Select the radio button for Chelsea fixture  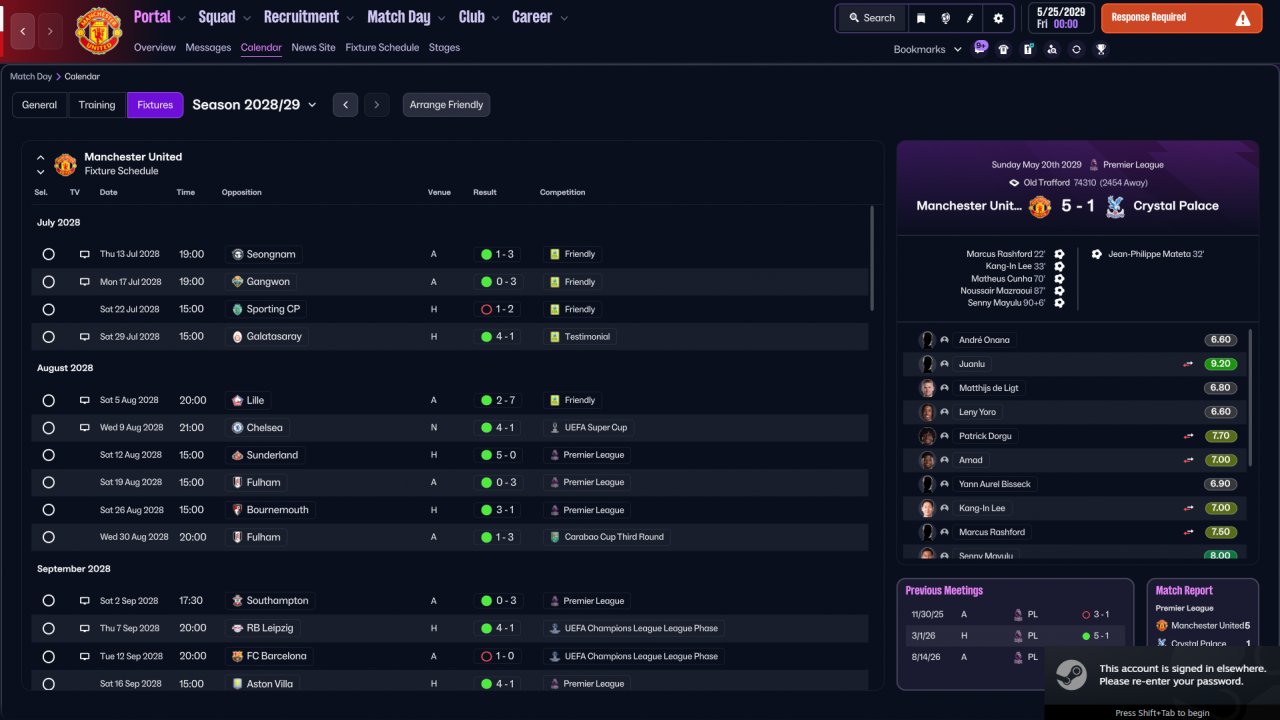click(48, 427)
